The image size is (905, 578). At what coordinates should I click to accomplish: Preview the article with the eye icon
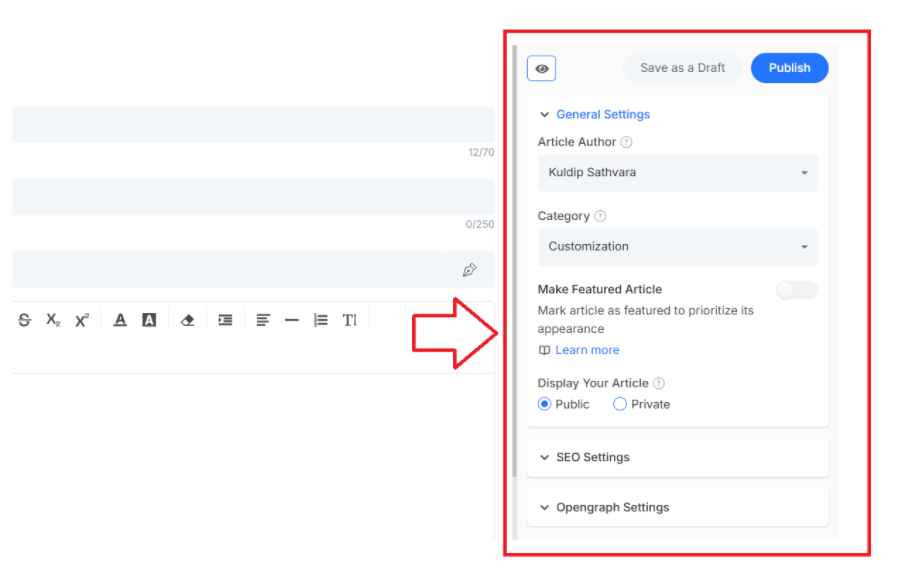pos(541,68)
